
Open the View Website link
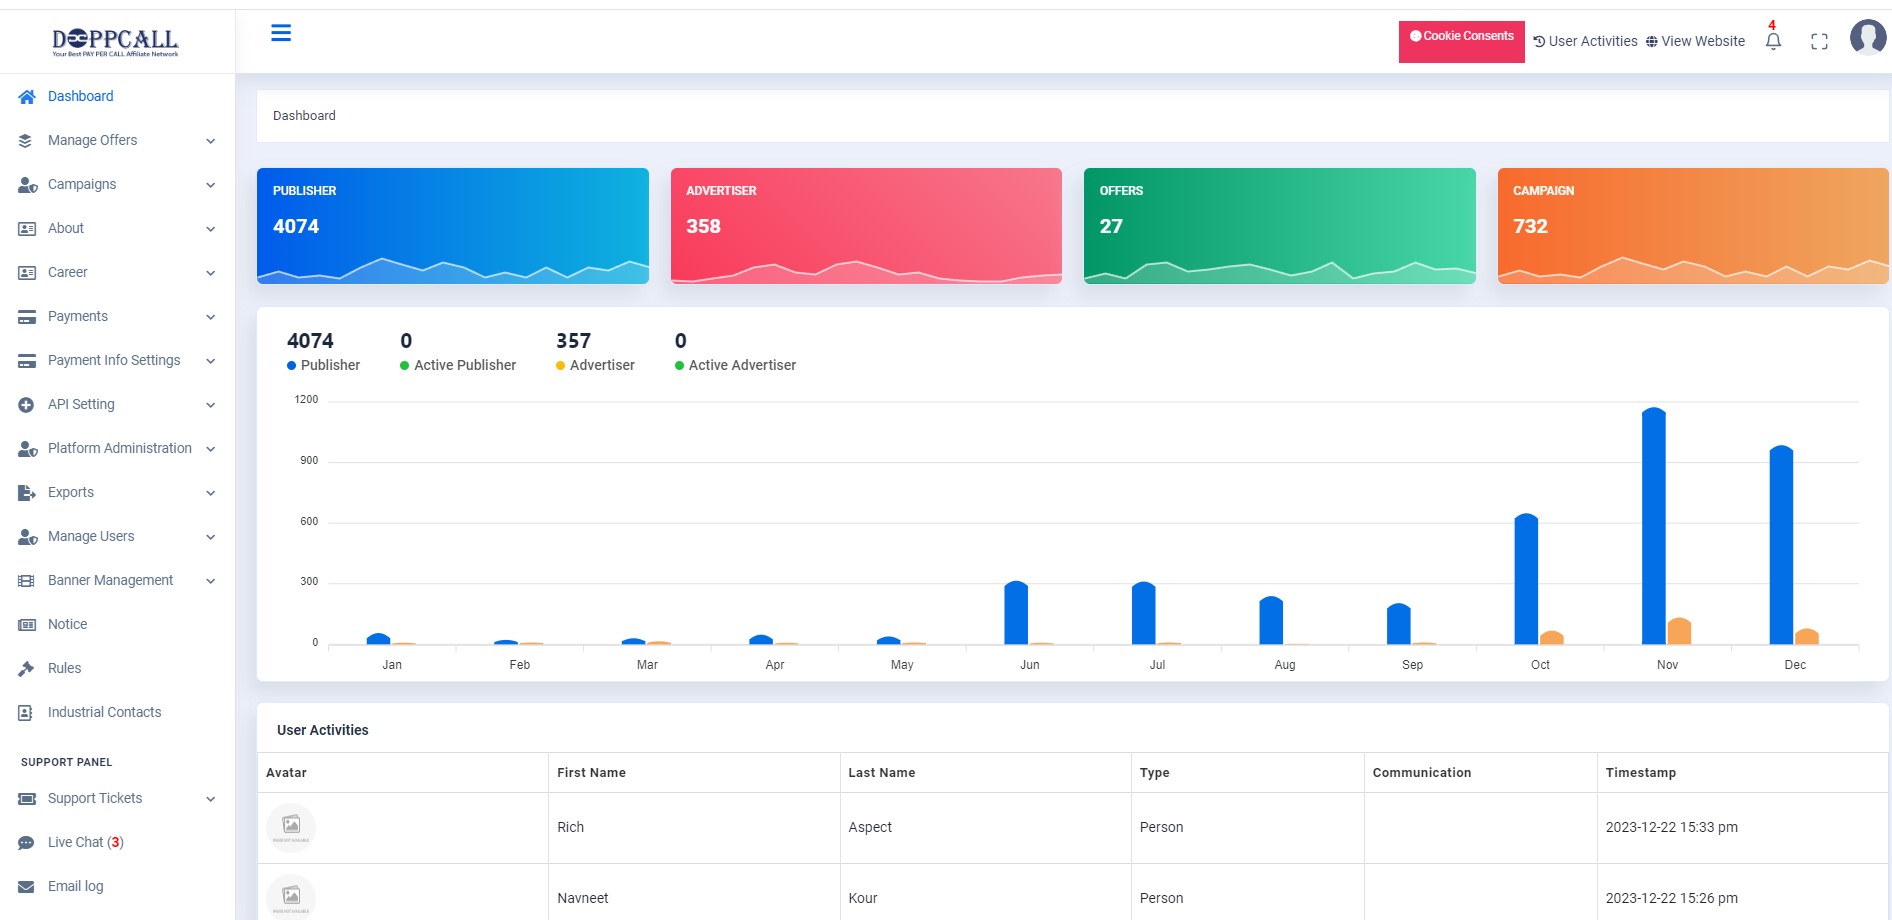click(1695, 41)
